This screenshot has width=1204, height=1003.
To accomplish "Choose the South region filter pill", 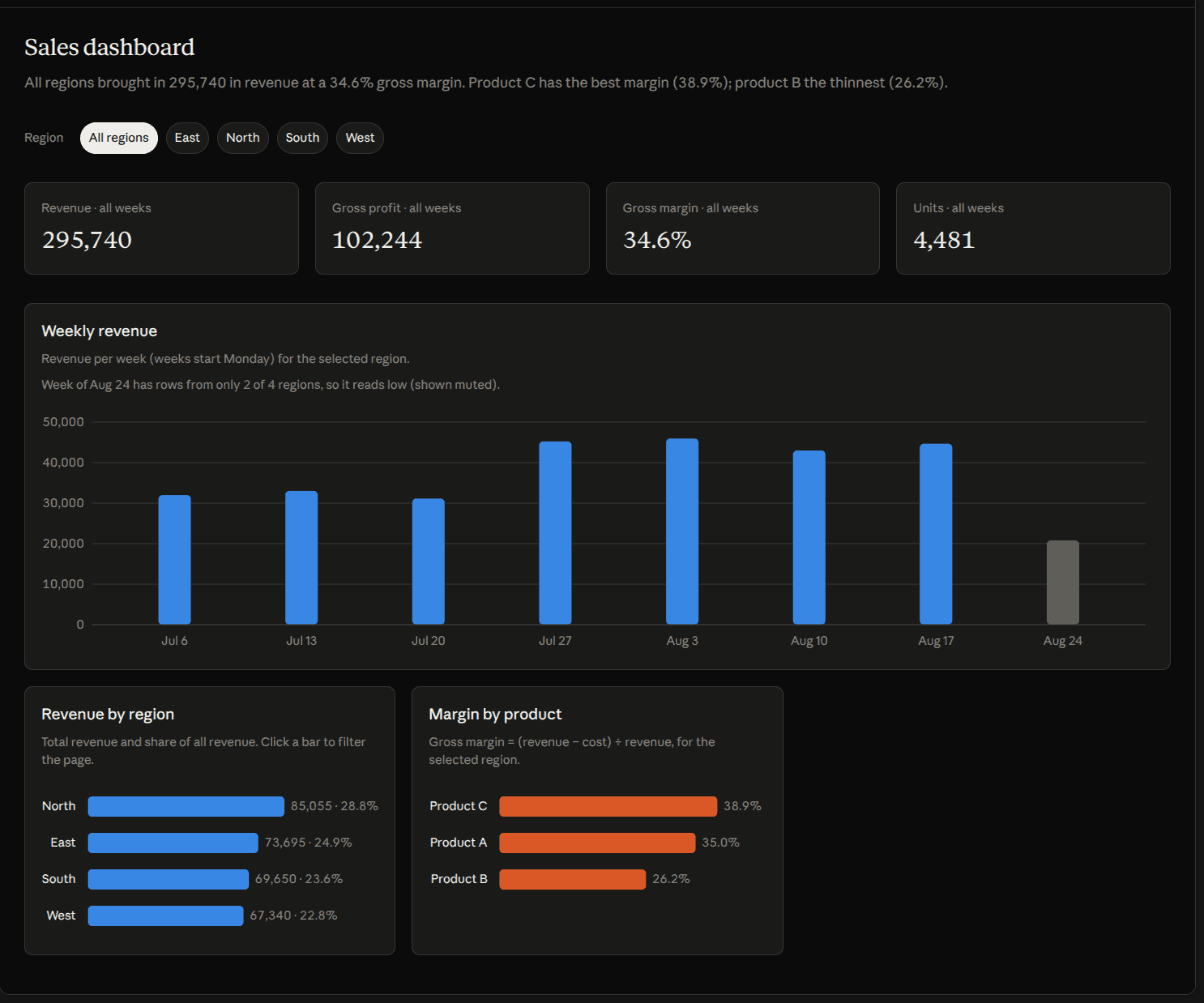I will tap(302, 138).
